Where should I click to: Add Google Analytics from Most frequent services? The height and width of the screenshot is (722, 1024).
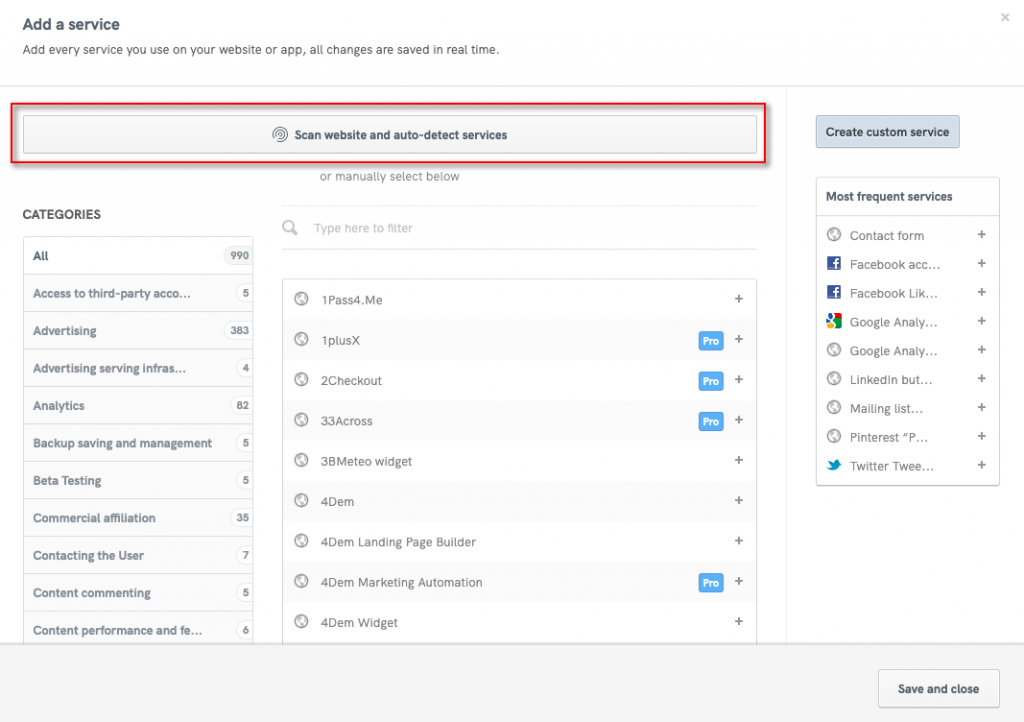[981, 322]
